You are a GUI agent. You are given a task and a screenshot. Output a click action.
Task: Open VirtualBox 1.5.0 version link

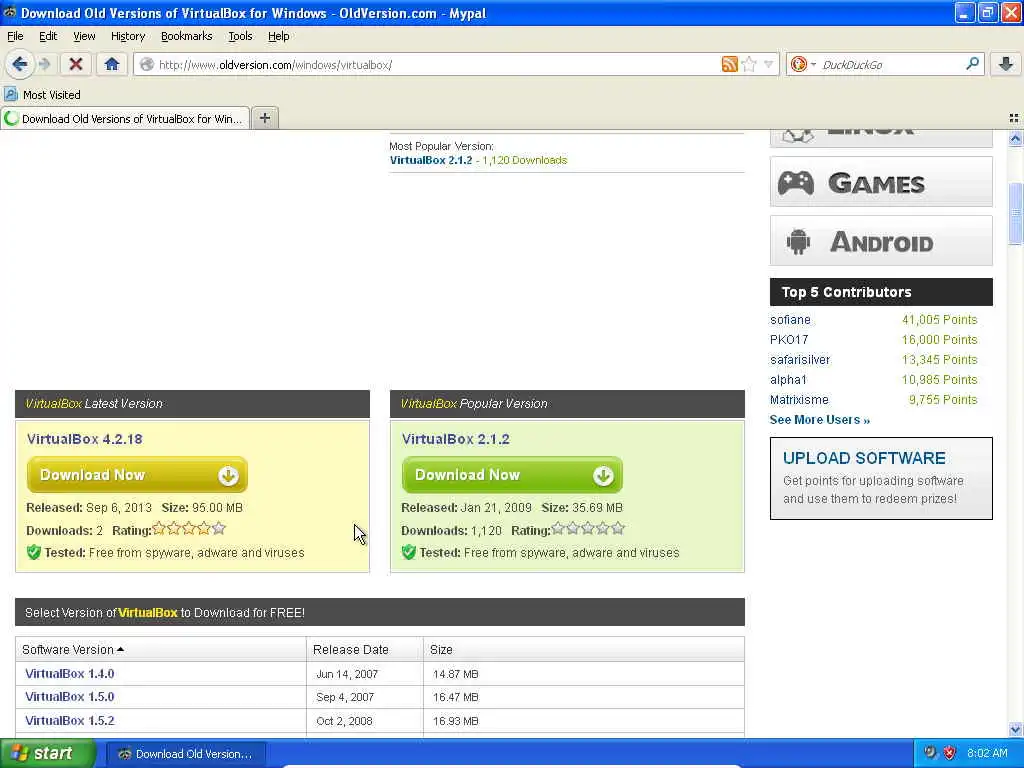pyautogui.click(x=69, y=697)
